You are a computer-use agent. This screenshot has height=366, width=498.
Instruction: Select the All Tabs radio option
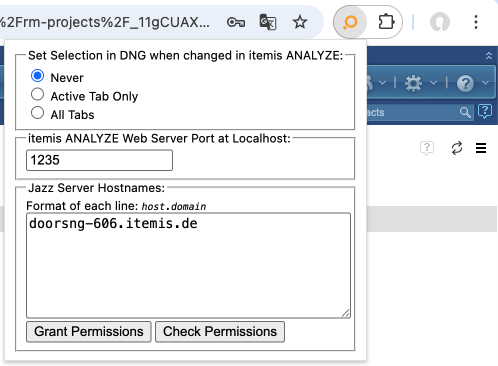(37, 113)
